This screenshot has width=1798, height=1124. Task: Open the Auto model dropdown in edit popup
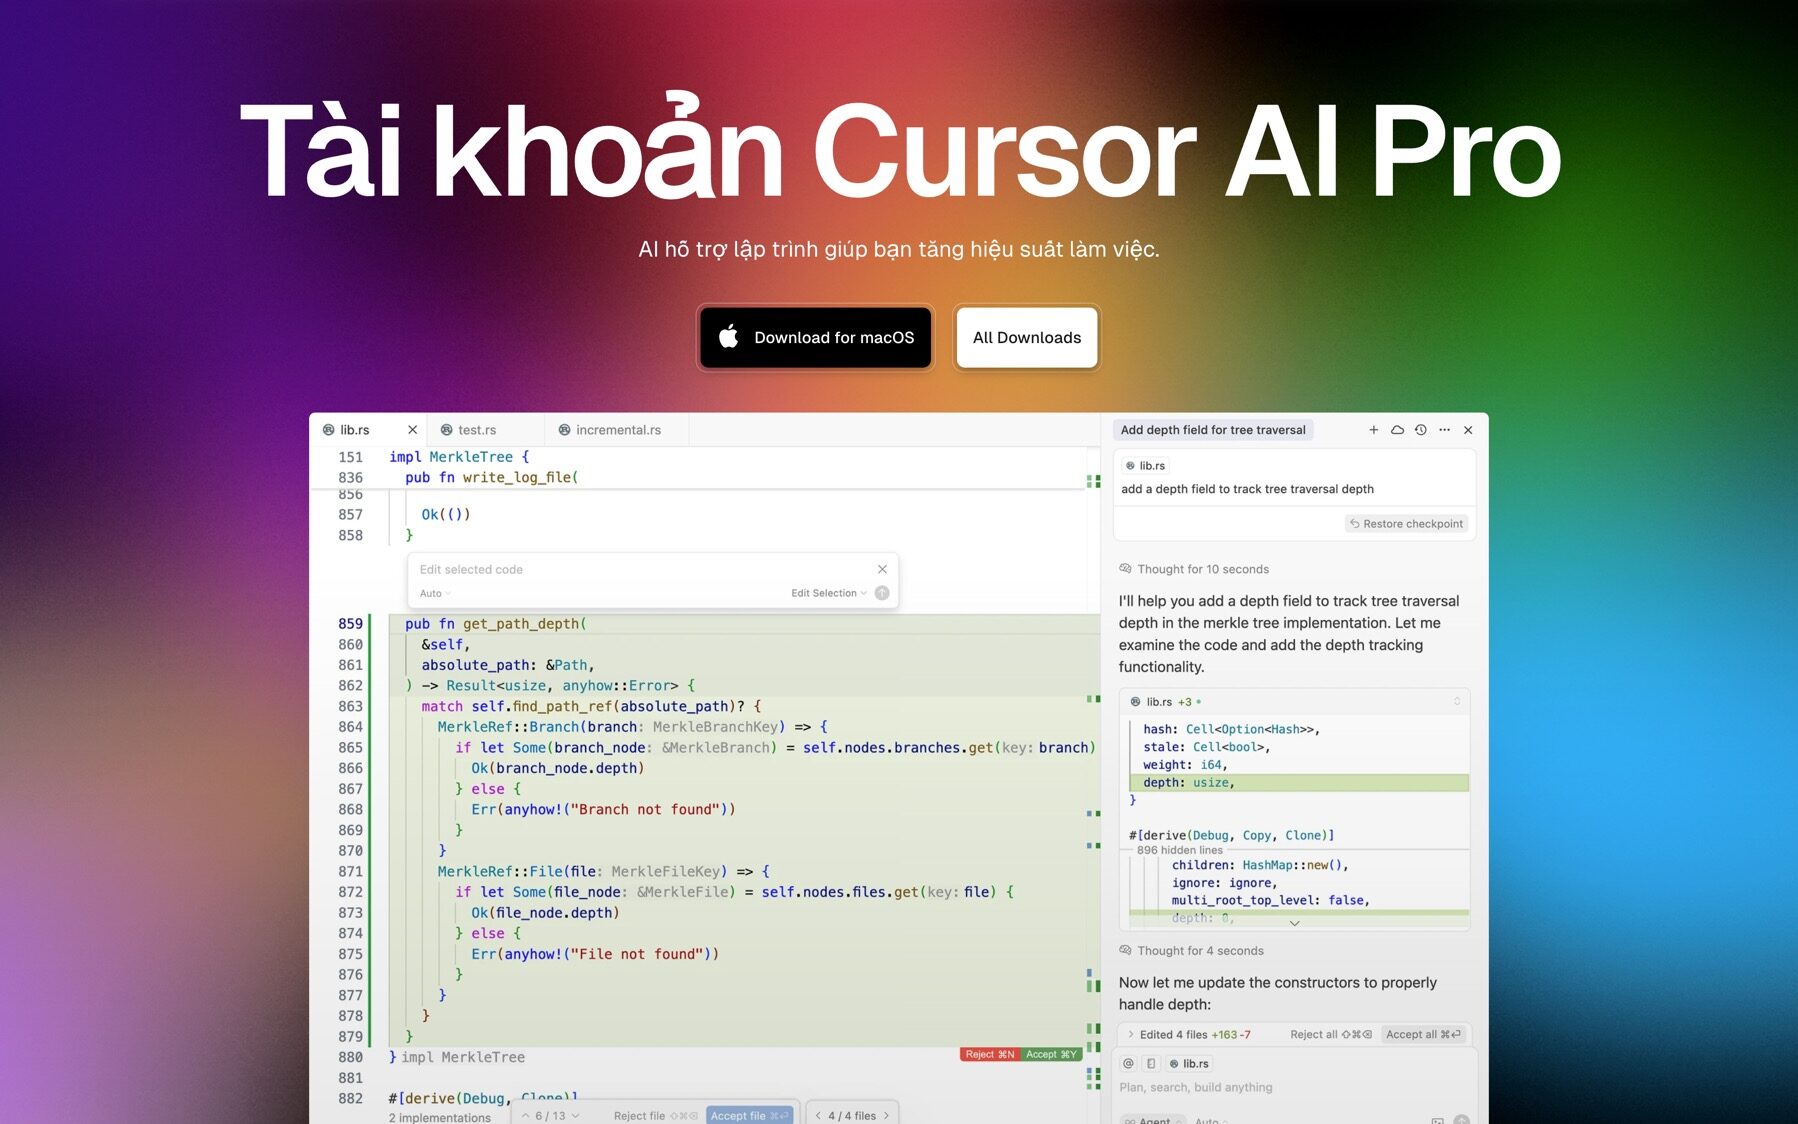[435, 593]
